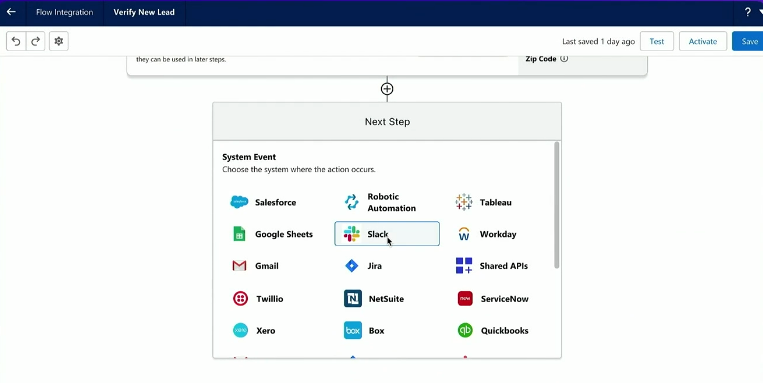This screenshot has width=763, height=383.
Task: Undo the last change
Action: (x=16, y=41)
